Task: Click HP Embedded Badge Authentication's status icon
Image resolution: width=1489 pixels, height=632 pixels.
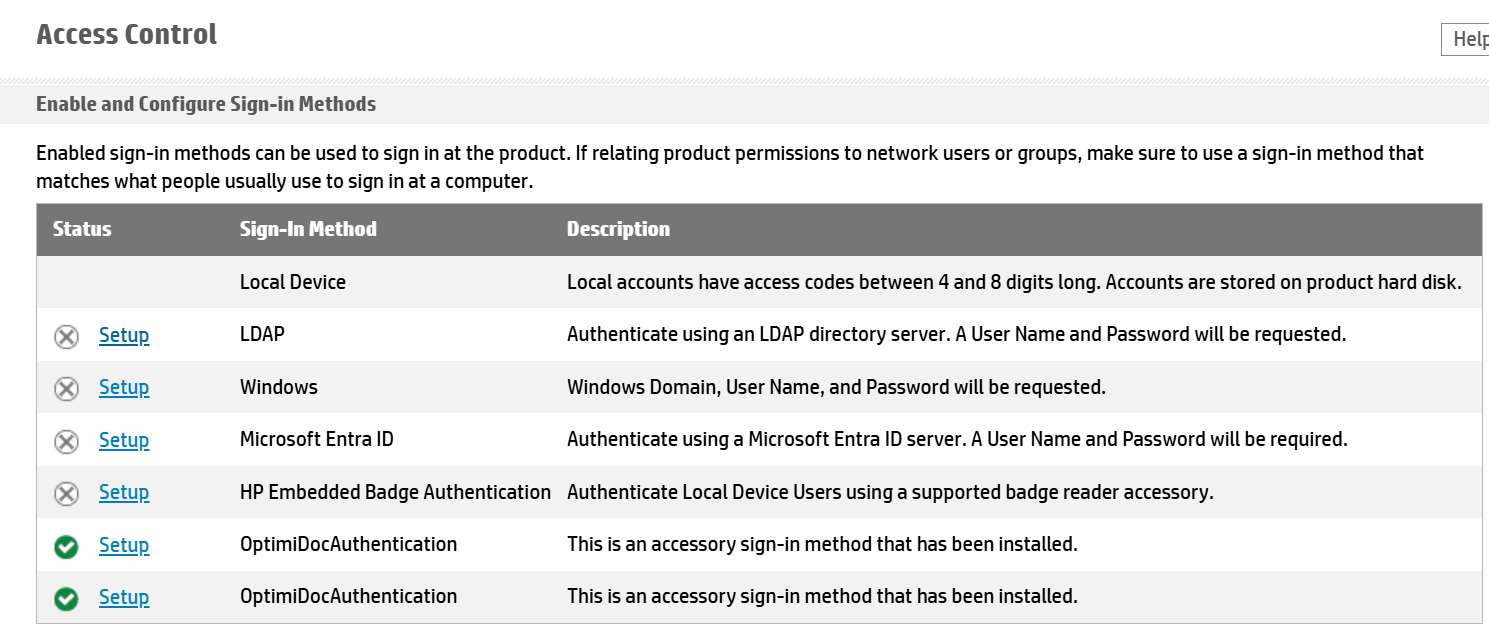Action: click(66, 493)
